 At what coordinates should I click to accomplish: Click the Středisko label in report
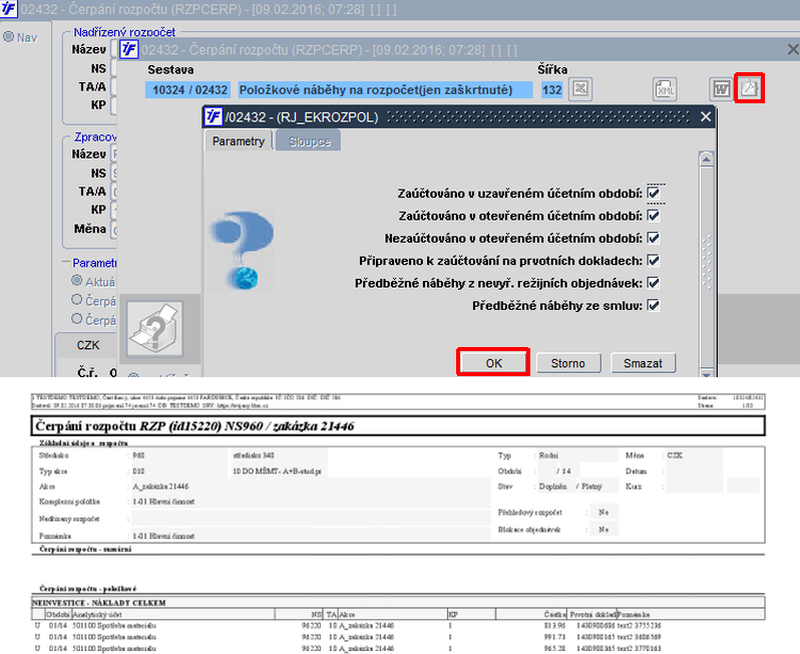(x=54, y=456)
